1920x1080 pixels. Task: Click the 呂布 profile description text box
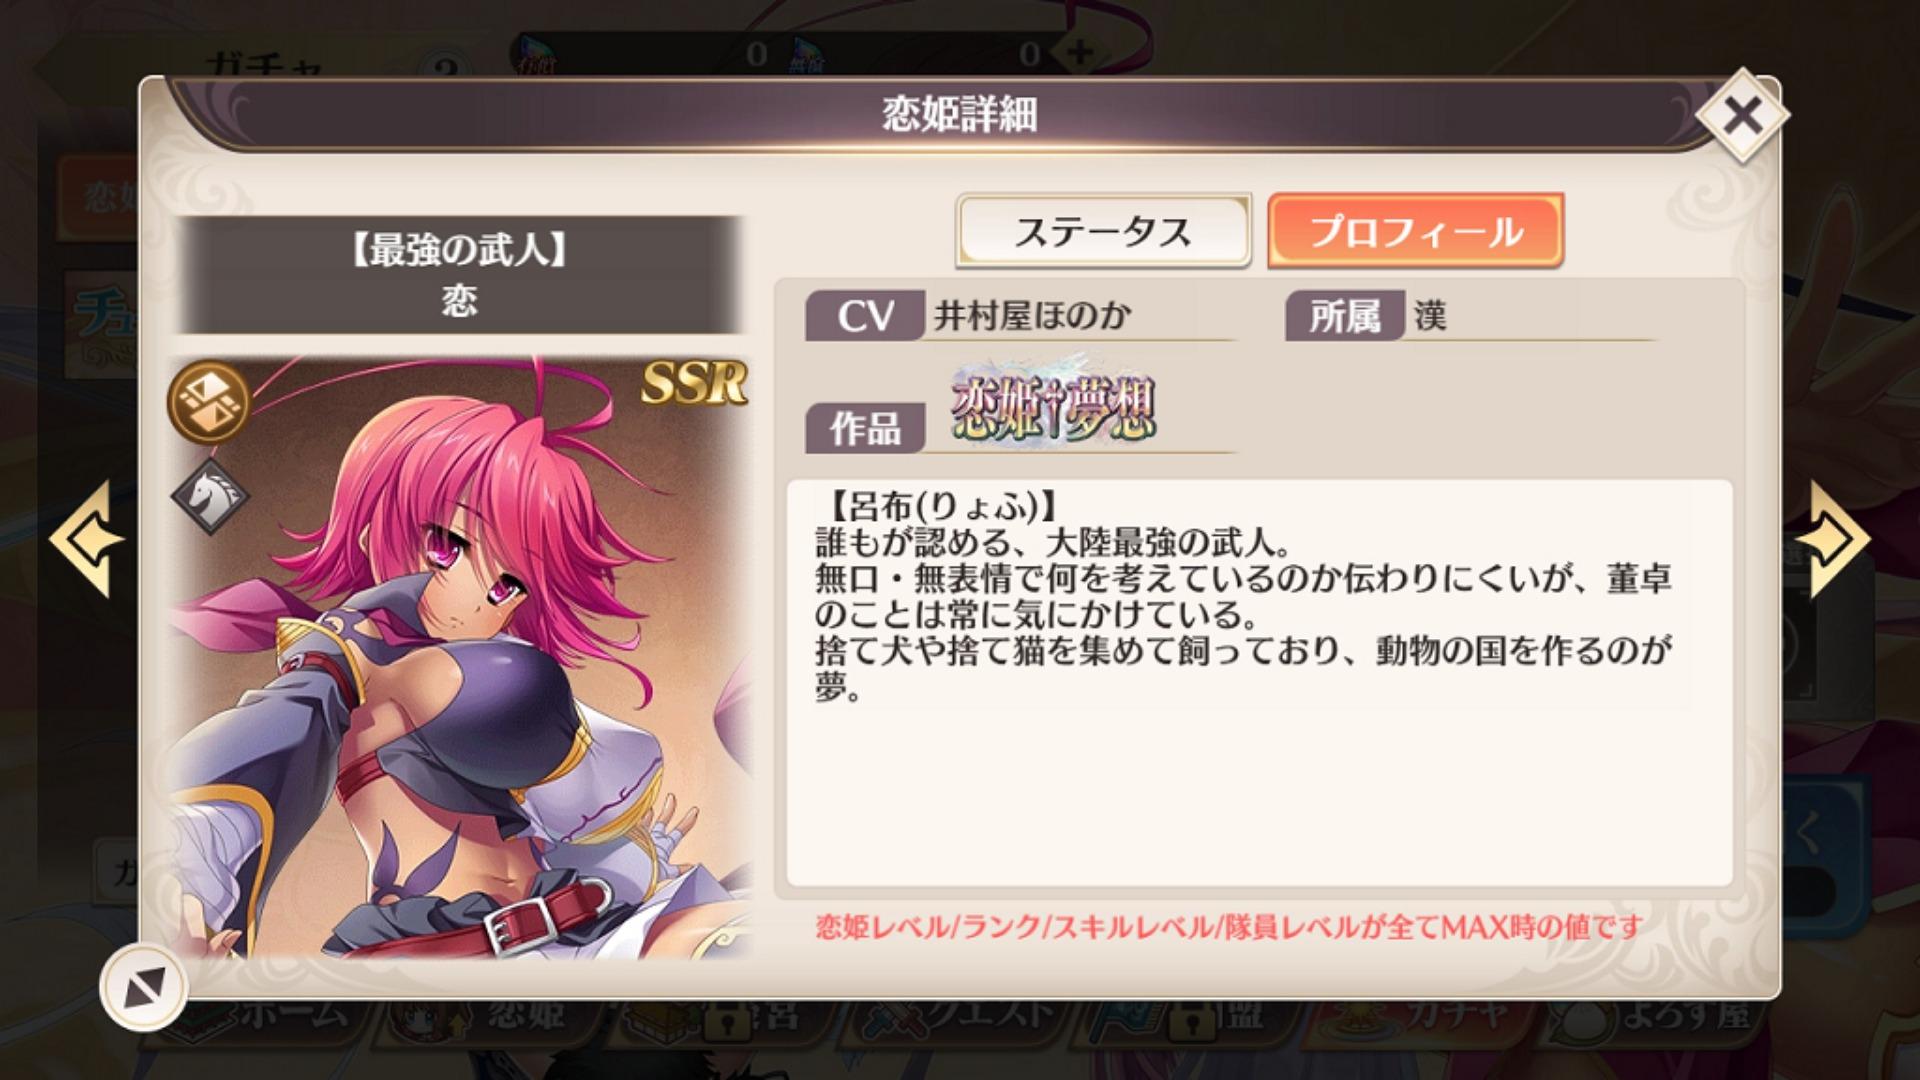pyautogui.click(x=1259, y=683)
